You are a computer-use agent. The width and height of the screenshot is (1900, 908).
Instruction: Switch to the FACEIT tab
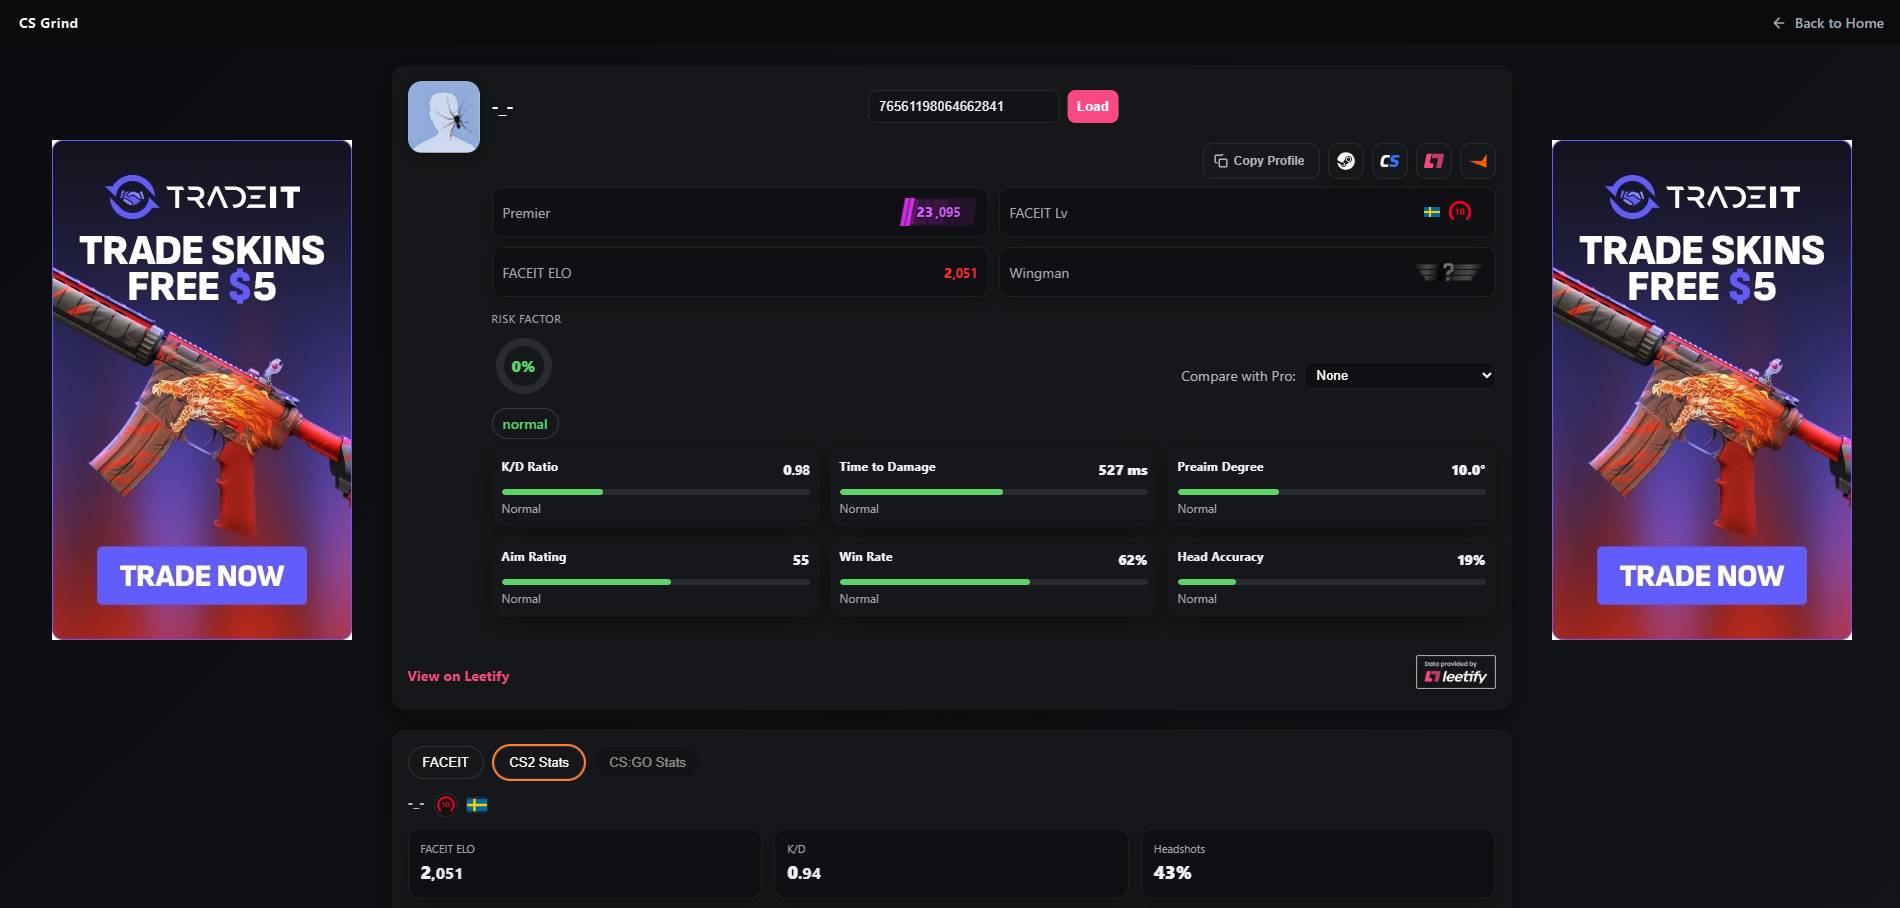445,762
